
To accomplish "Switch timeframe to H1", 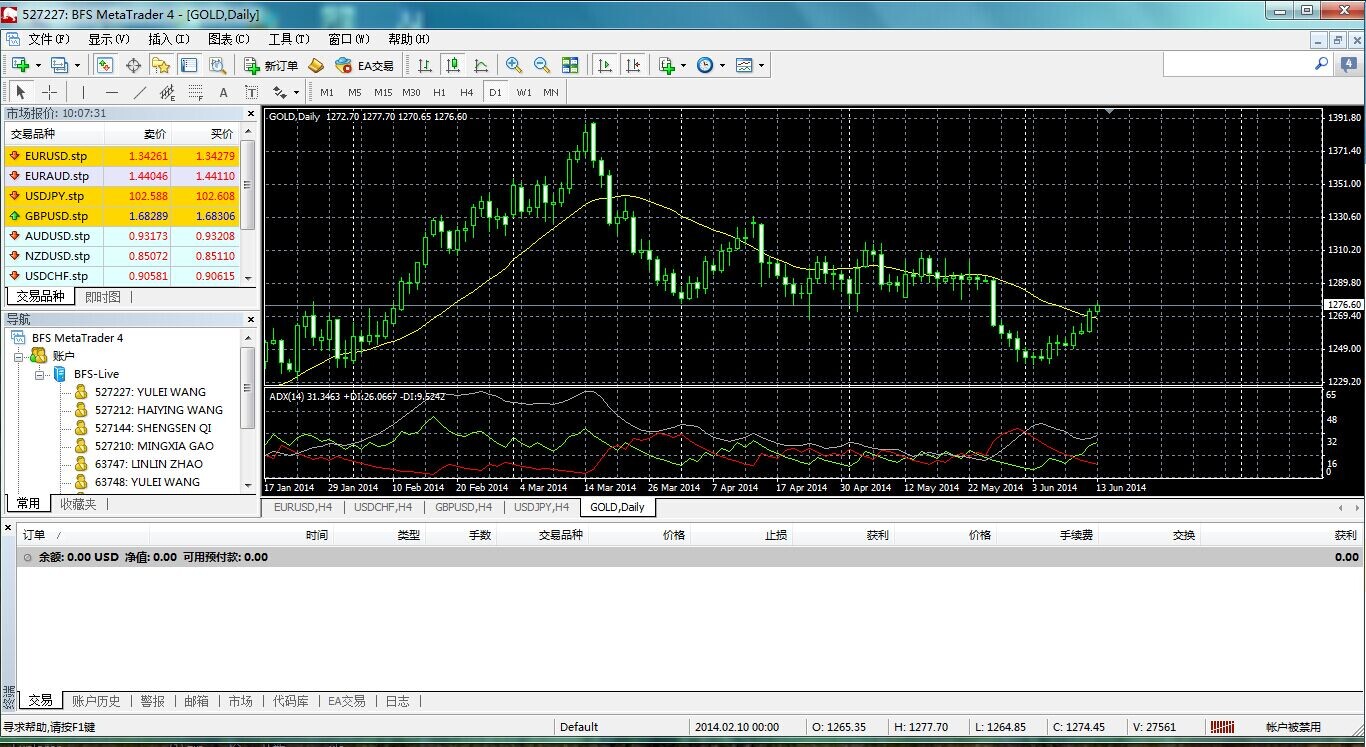I will pyautogui.click(x=439, y=92).
